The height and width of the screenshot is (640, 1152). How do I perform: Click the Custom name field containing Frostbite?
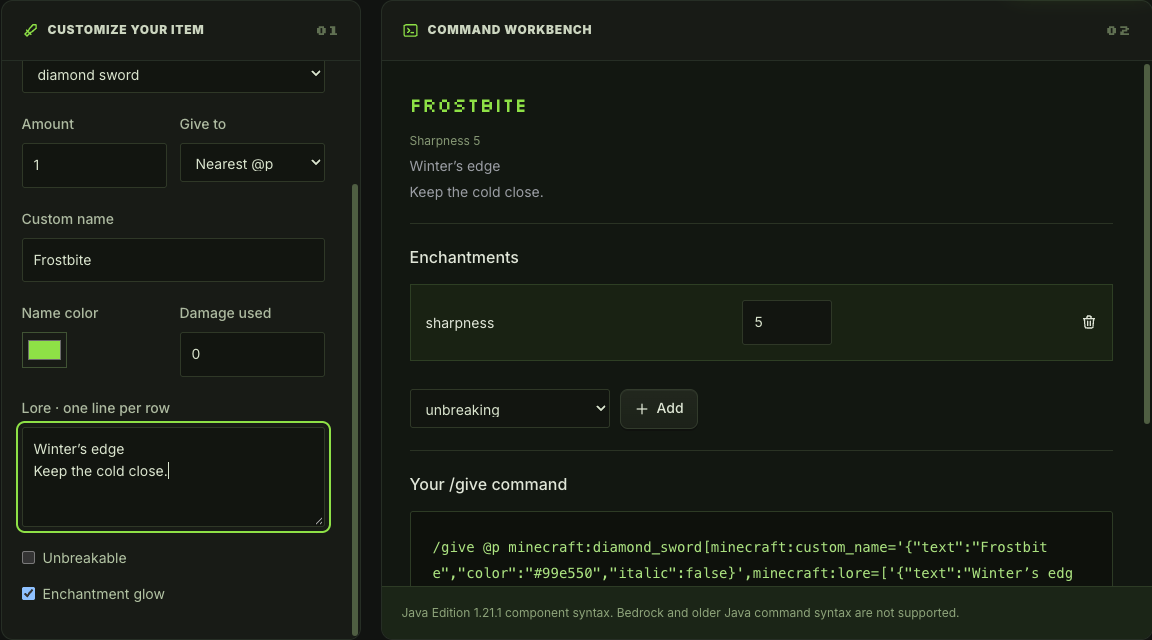pos(173,260)
